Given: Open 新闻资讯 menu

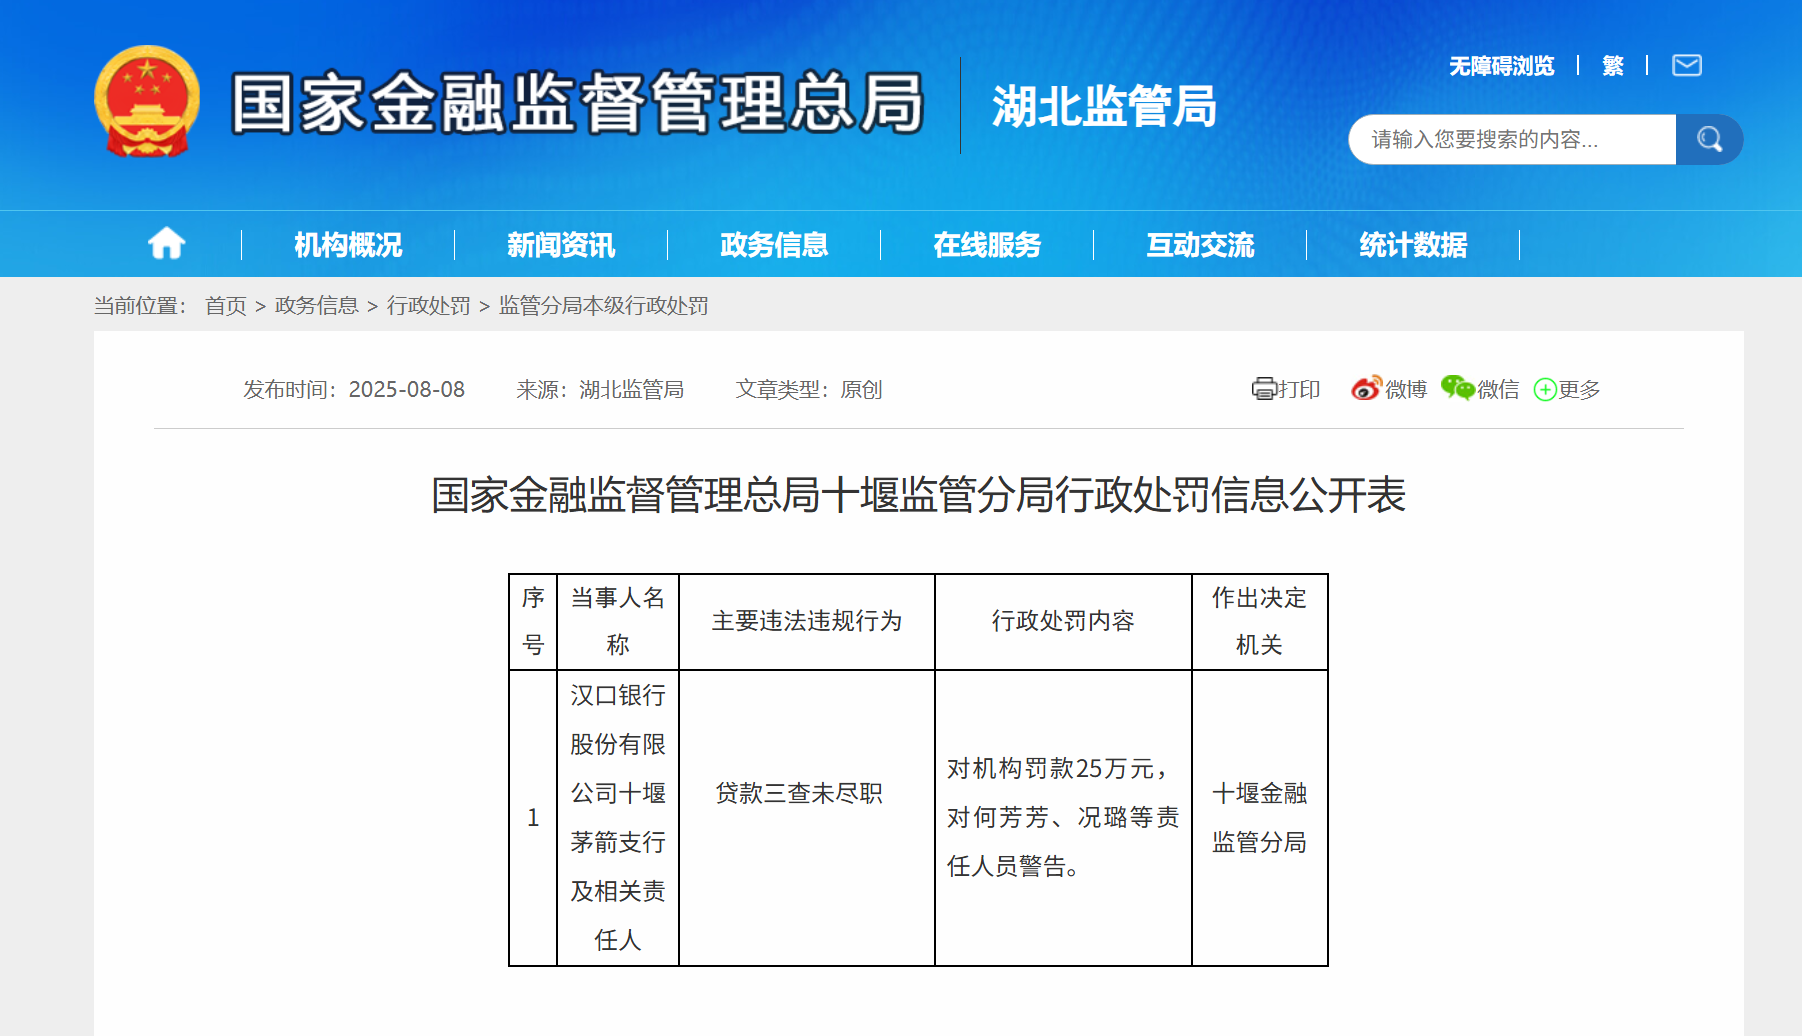Looking at the screenshot, I should tap(561, 245).
